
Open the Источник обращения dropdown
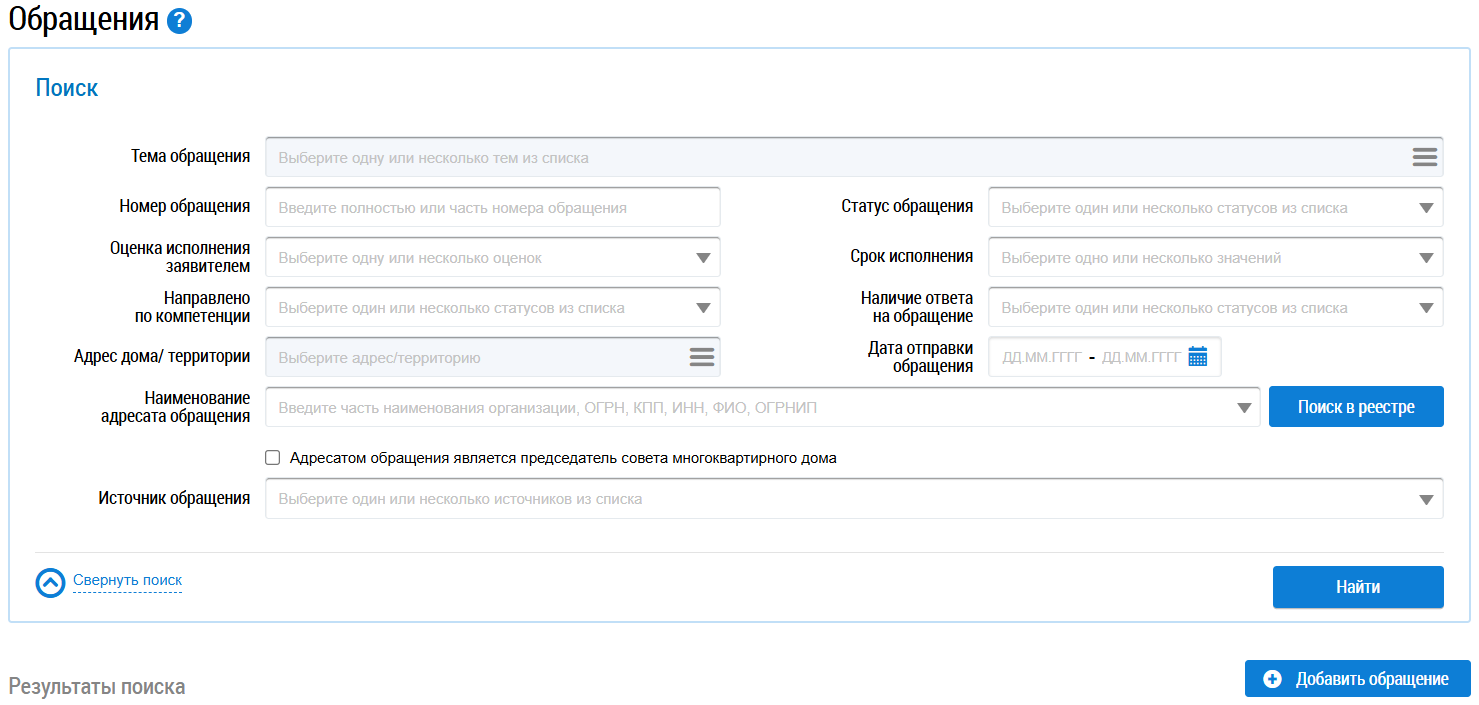pos(1425,499)
